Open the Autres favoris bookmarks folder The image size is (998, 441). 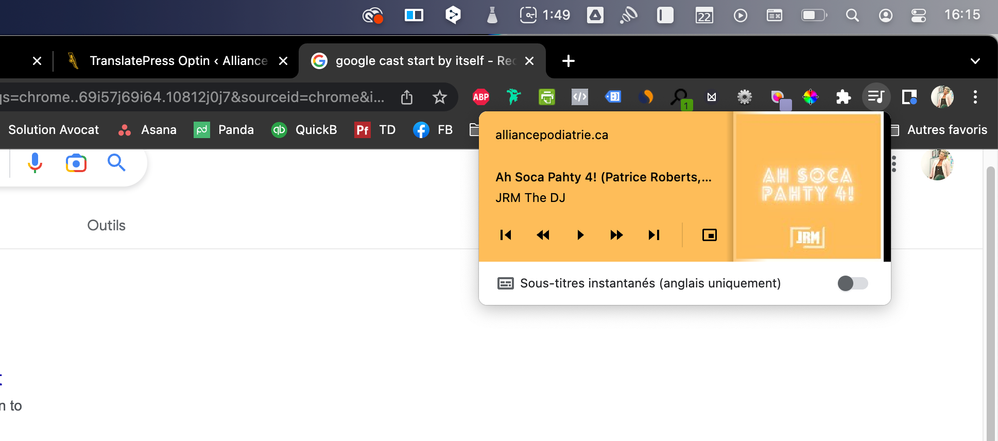(x=938, y=130)
